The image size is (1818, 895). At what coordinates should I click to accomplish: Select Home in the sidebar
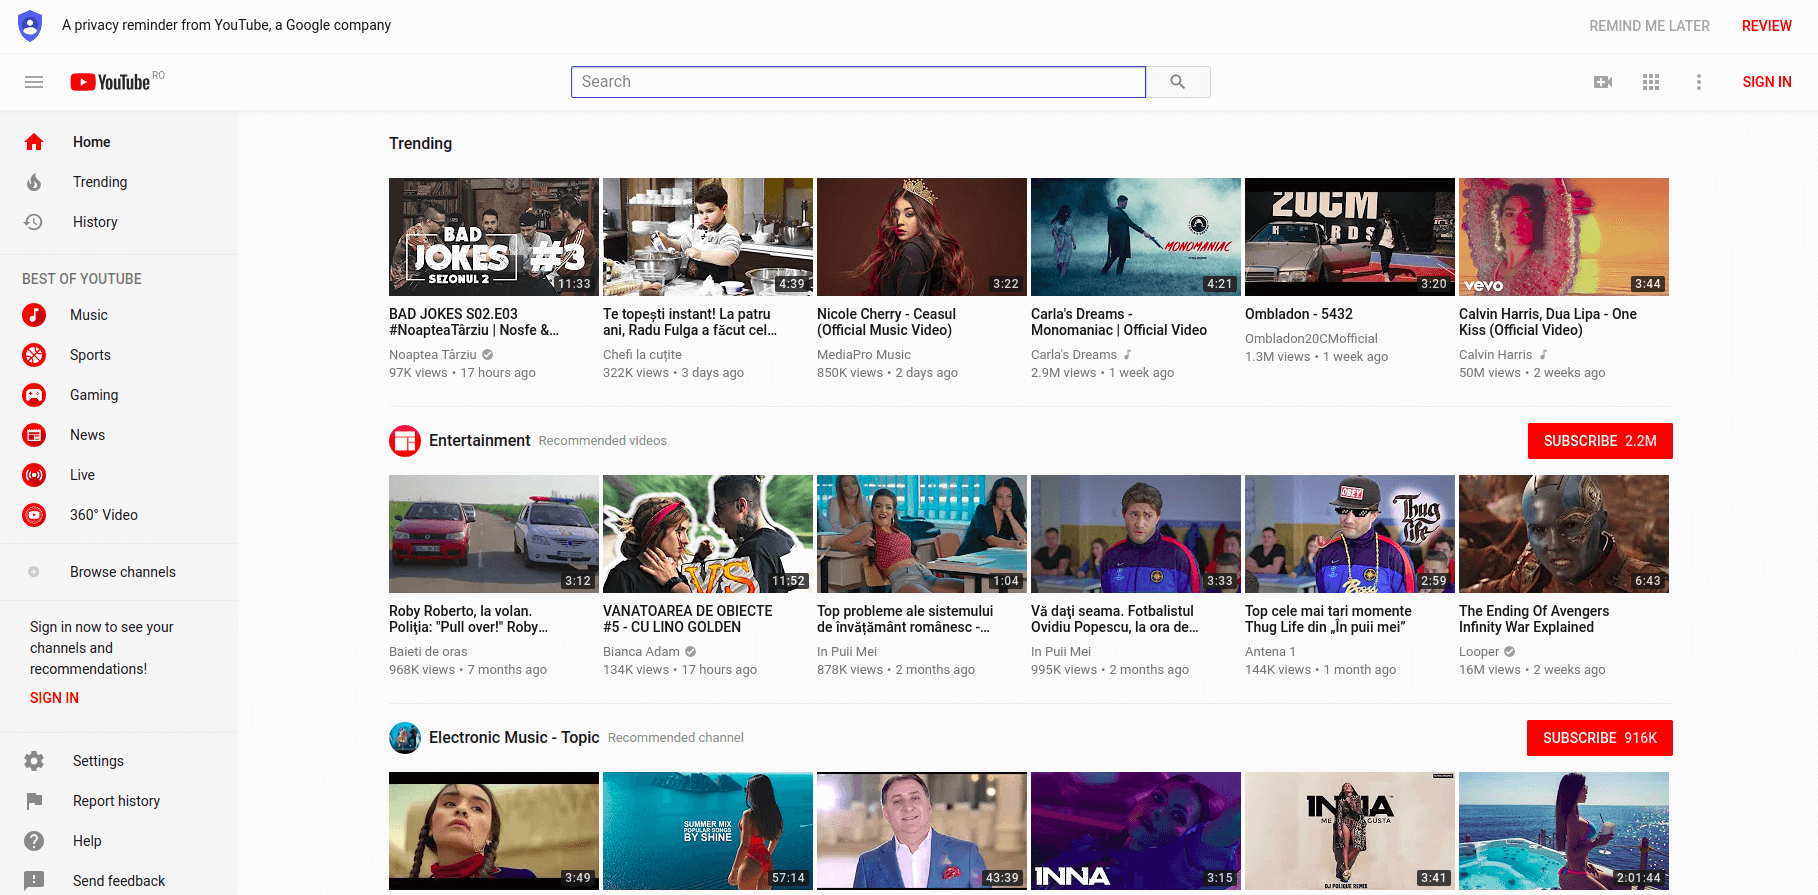pyautogui.click(x=118, y=142)
